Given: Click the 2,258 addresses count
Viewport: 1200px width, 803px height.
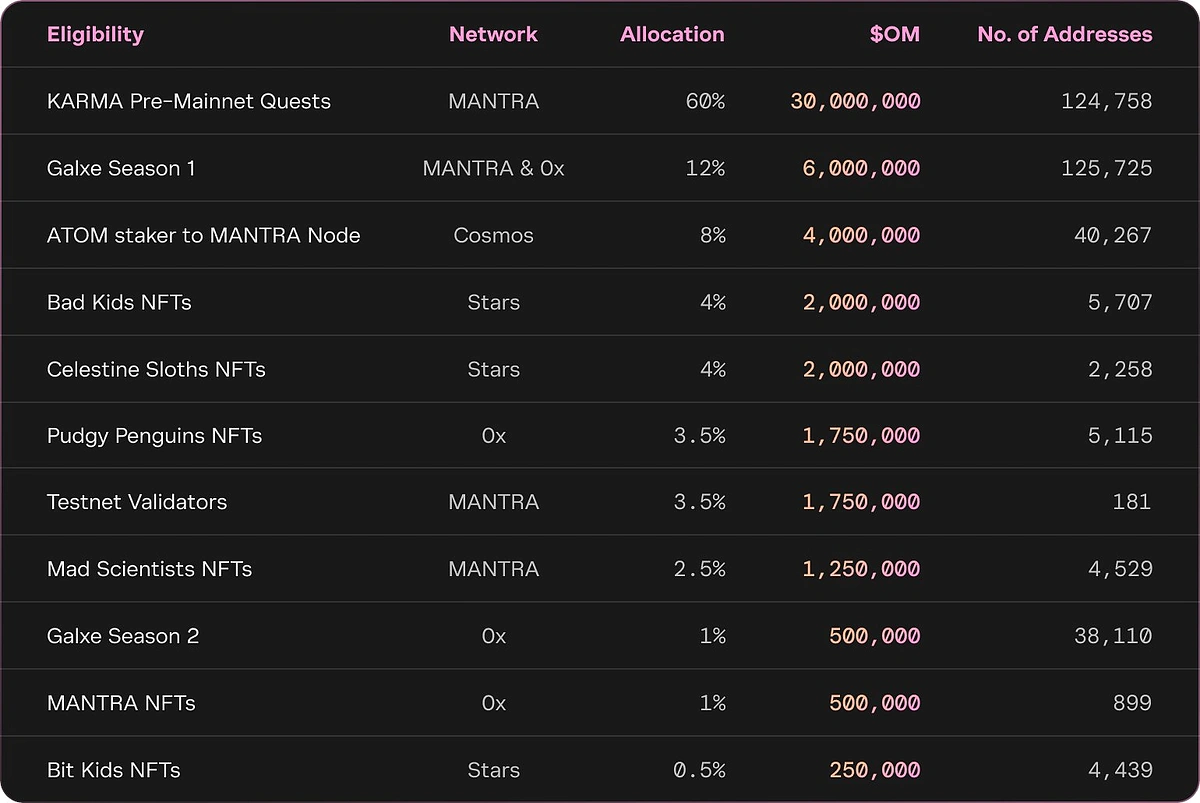Looking at the screenshot, I should click(x=1120, y=369).
